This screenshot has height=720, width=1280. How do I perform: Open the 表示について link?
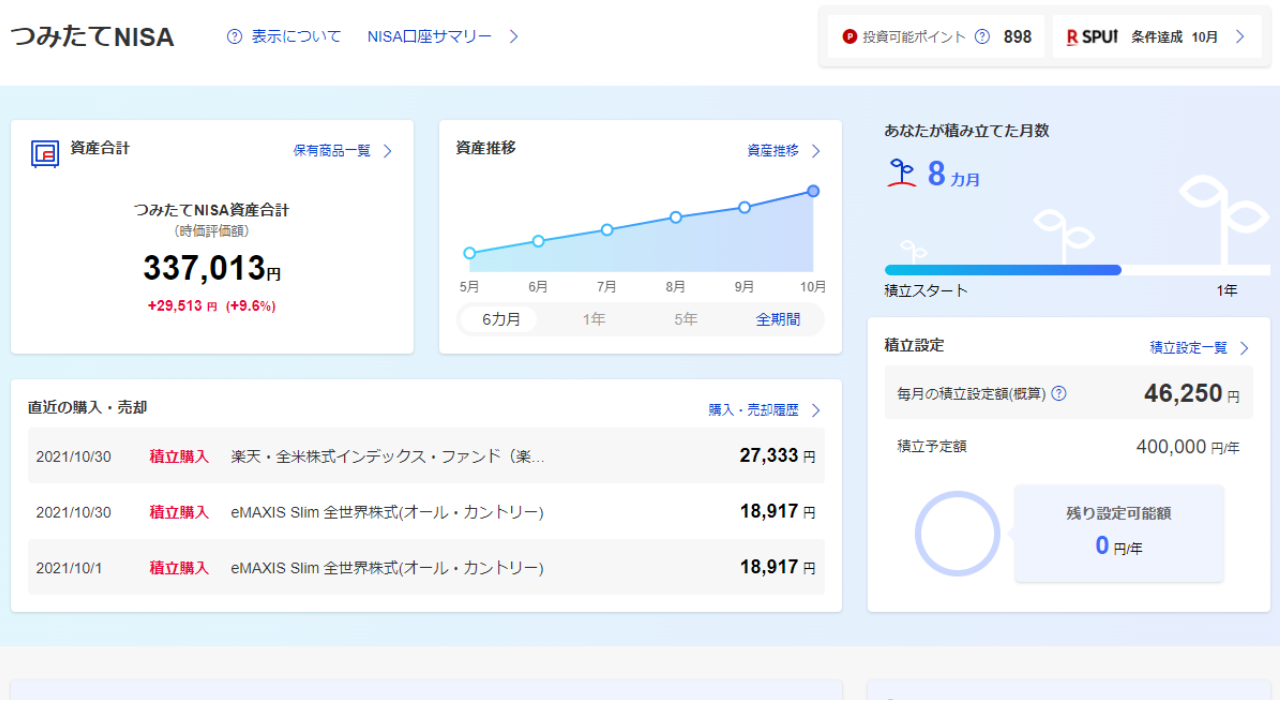296,37
